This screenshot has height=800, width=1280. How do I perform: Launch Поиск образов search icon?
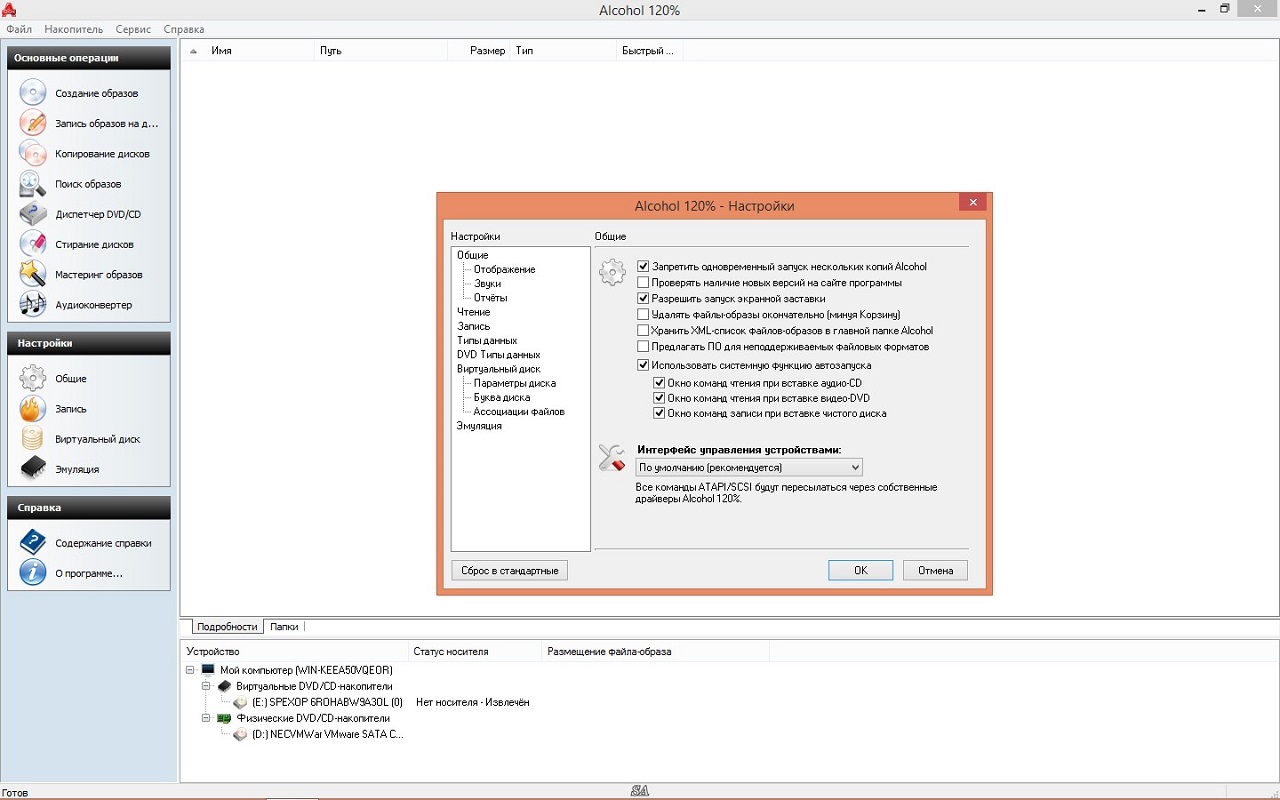(x=33, y=184)
